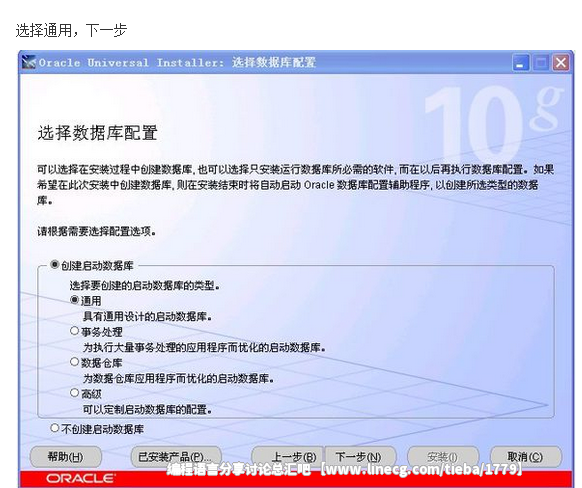Viewport: 582px width, 488px height.
Task: Select the 高级 configuration option
Action: point(75,393)
